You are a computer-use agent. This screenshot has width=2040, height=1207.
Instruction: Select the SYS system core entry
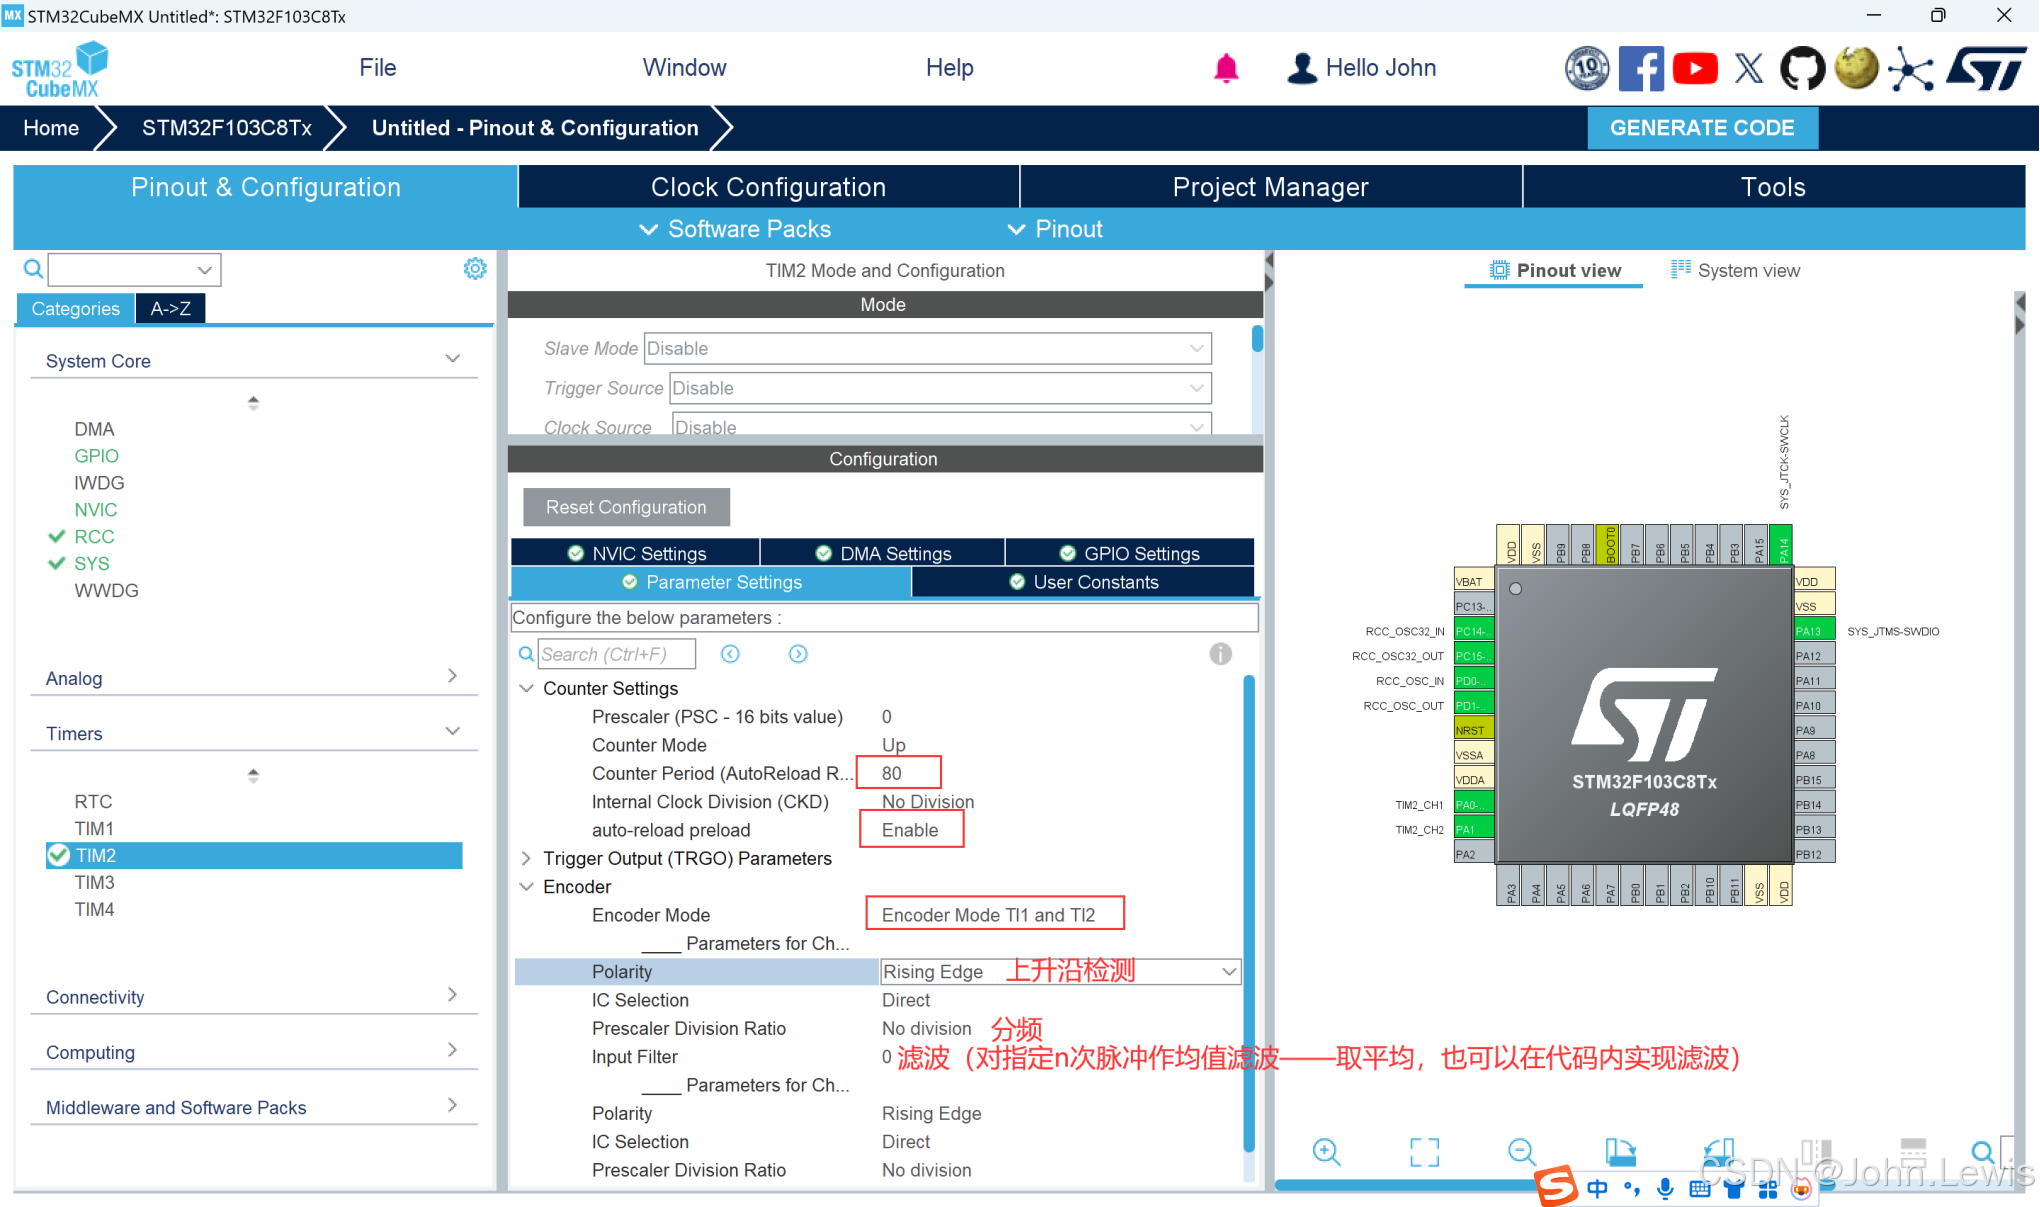pyautogui.click(x=92, y=564)
